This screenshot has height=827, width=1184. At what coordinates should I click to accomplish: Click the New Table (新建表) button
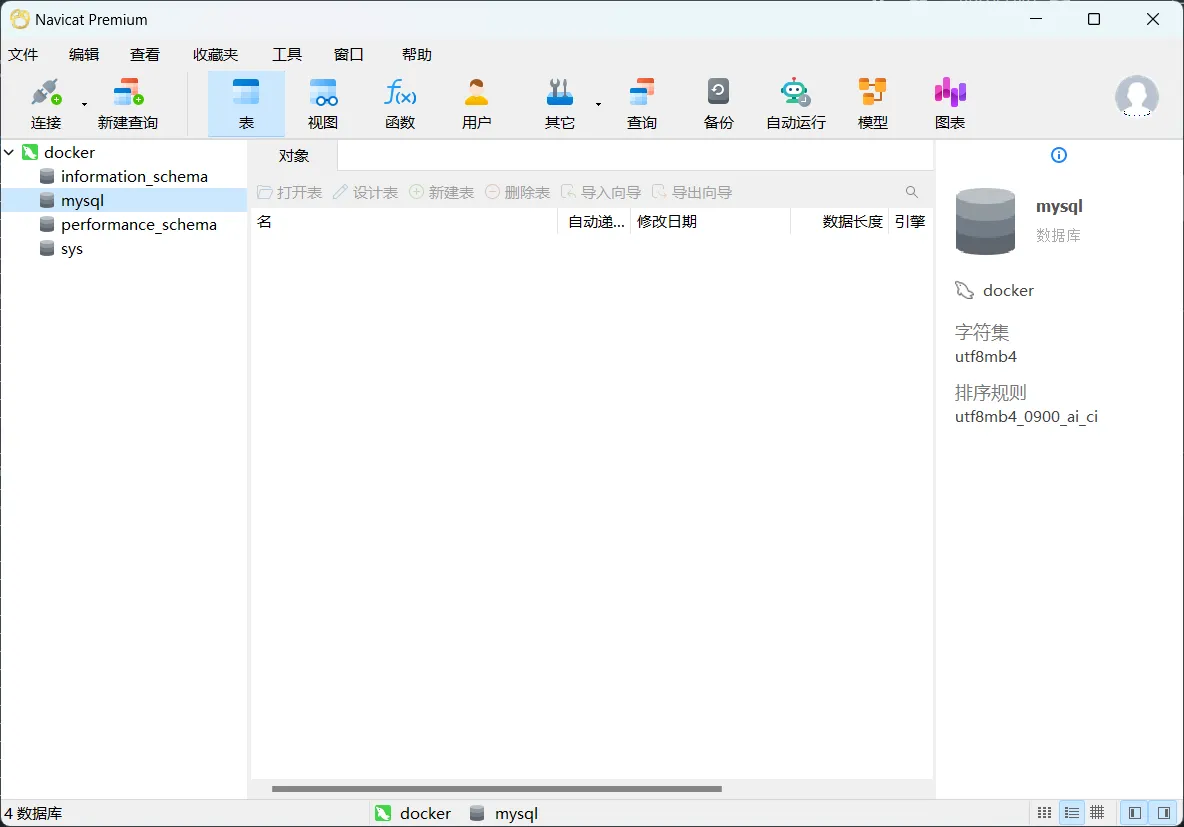point(441,192)
